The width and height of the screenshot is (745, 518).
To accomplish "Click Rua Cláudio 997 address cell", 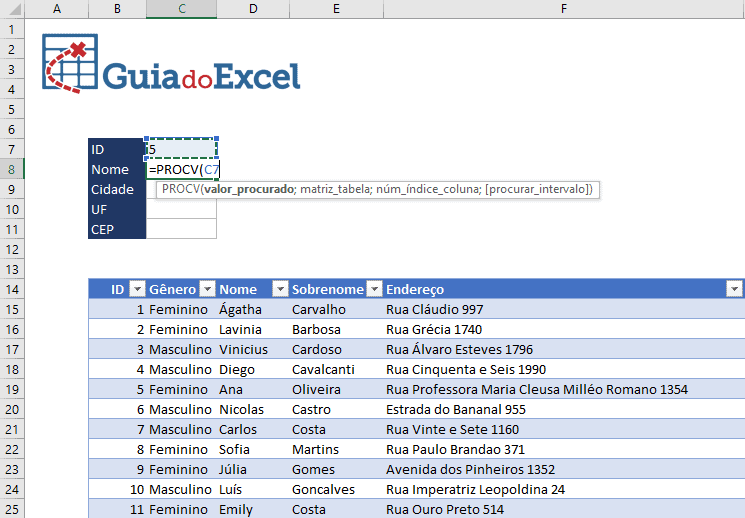I will tap(564, 309).
